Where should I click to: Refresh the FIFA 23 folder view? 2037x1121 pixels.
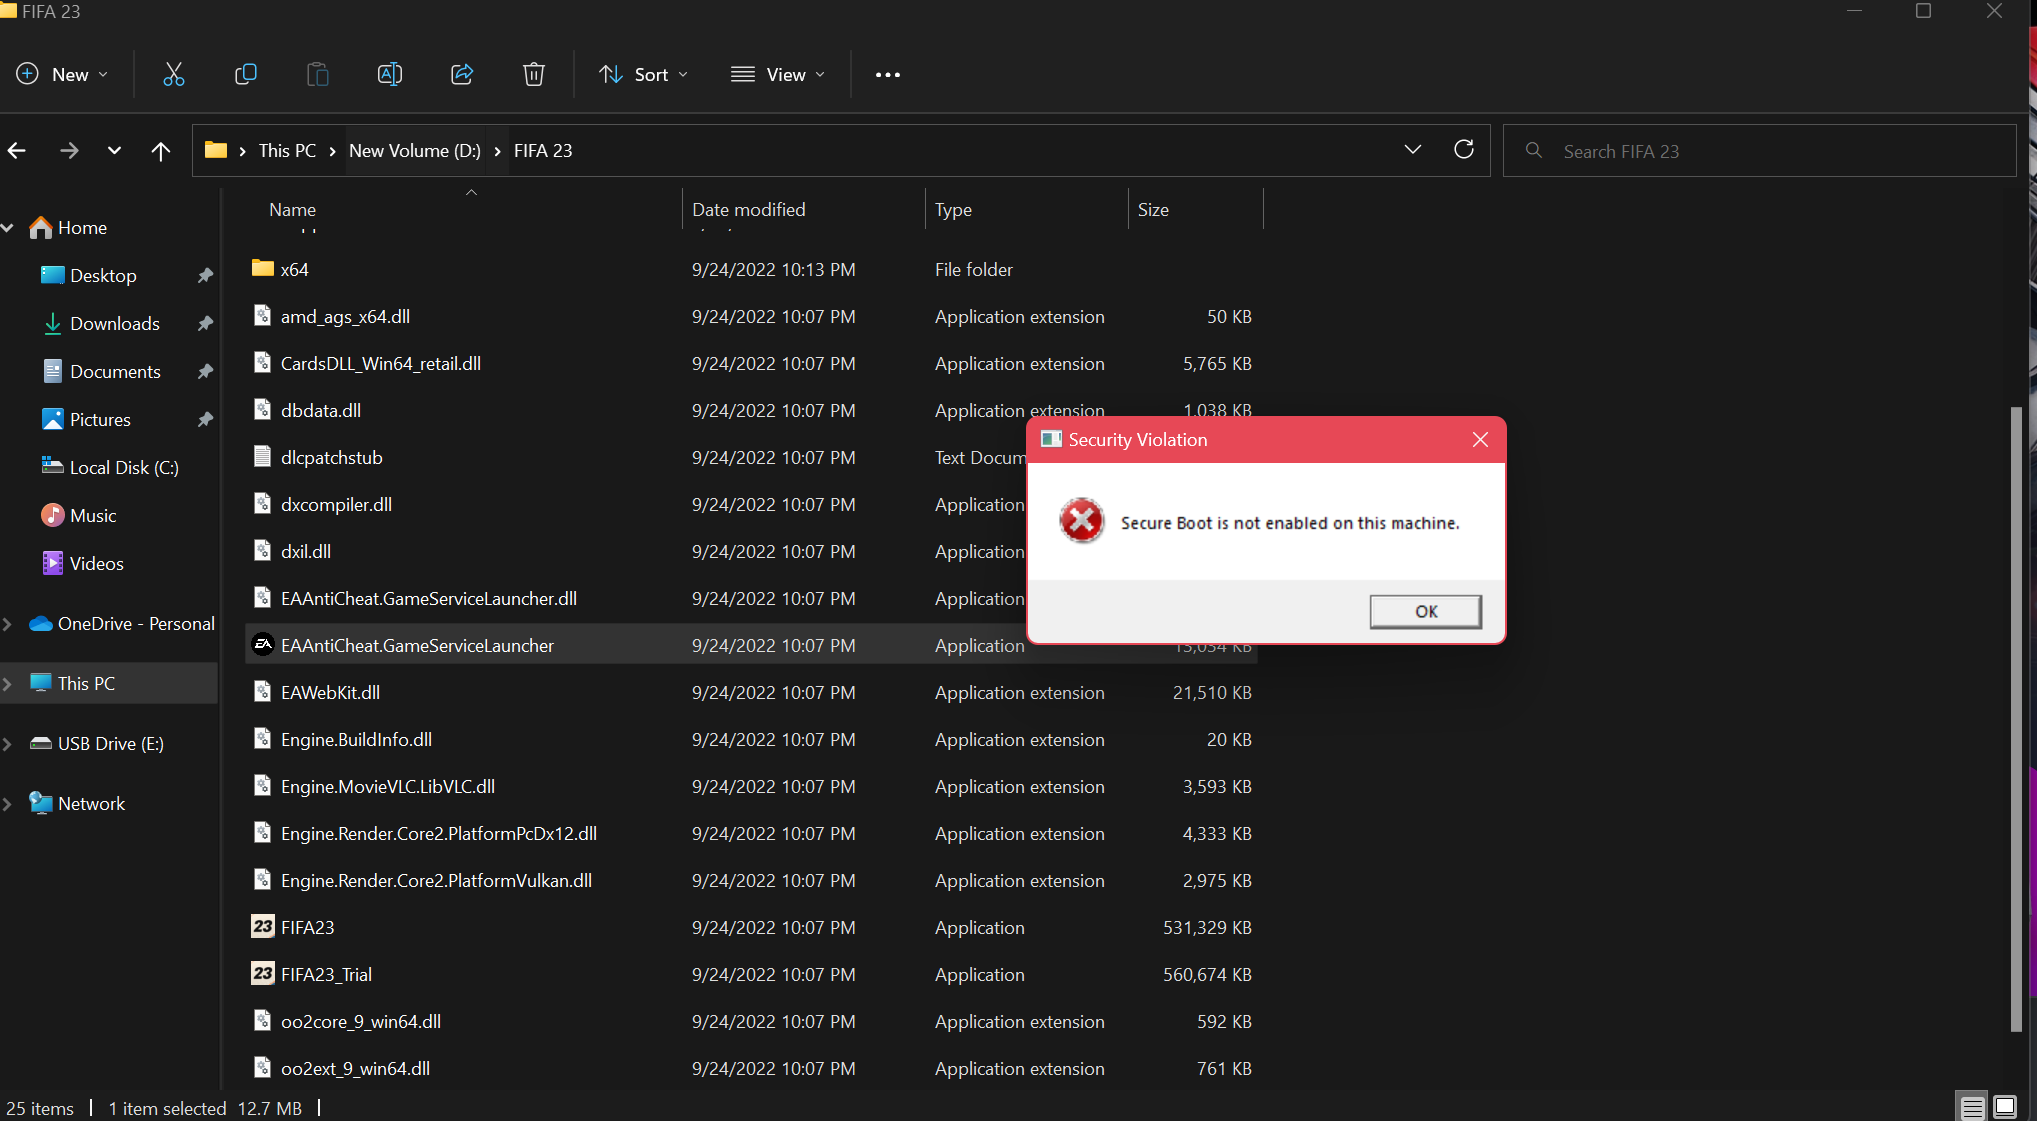point(1463,150)
